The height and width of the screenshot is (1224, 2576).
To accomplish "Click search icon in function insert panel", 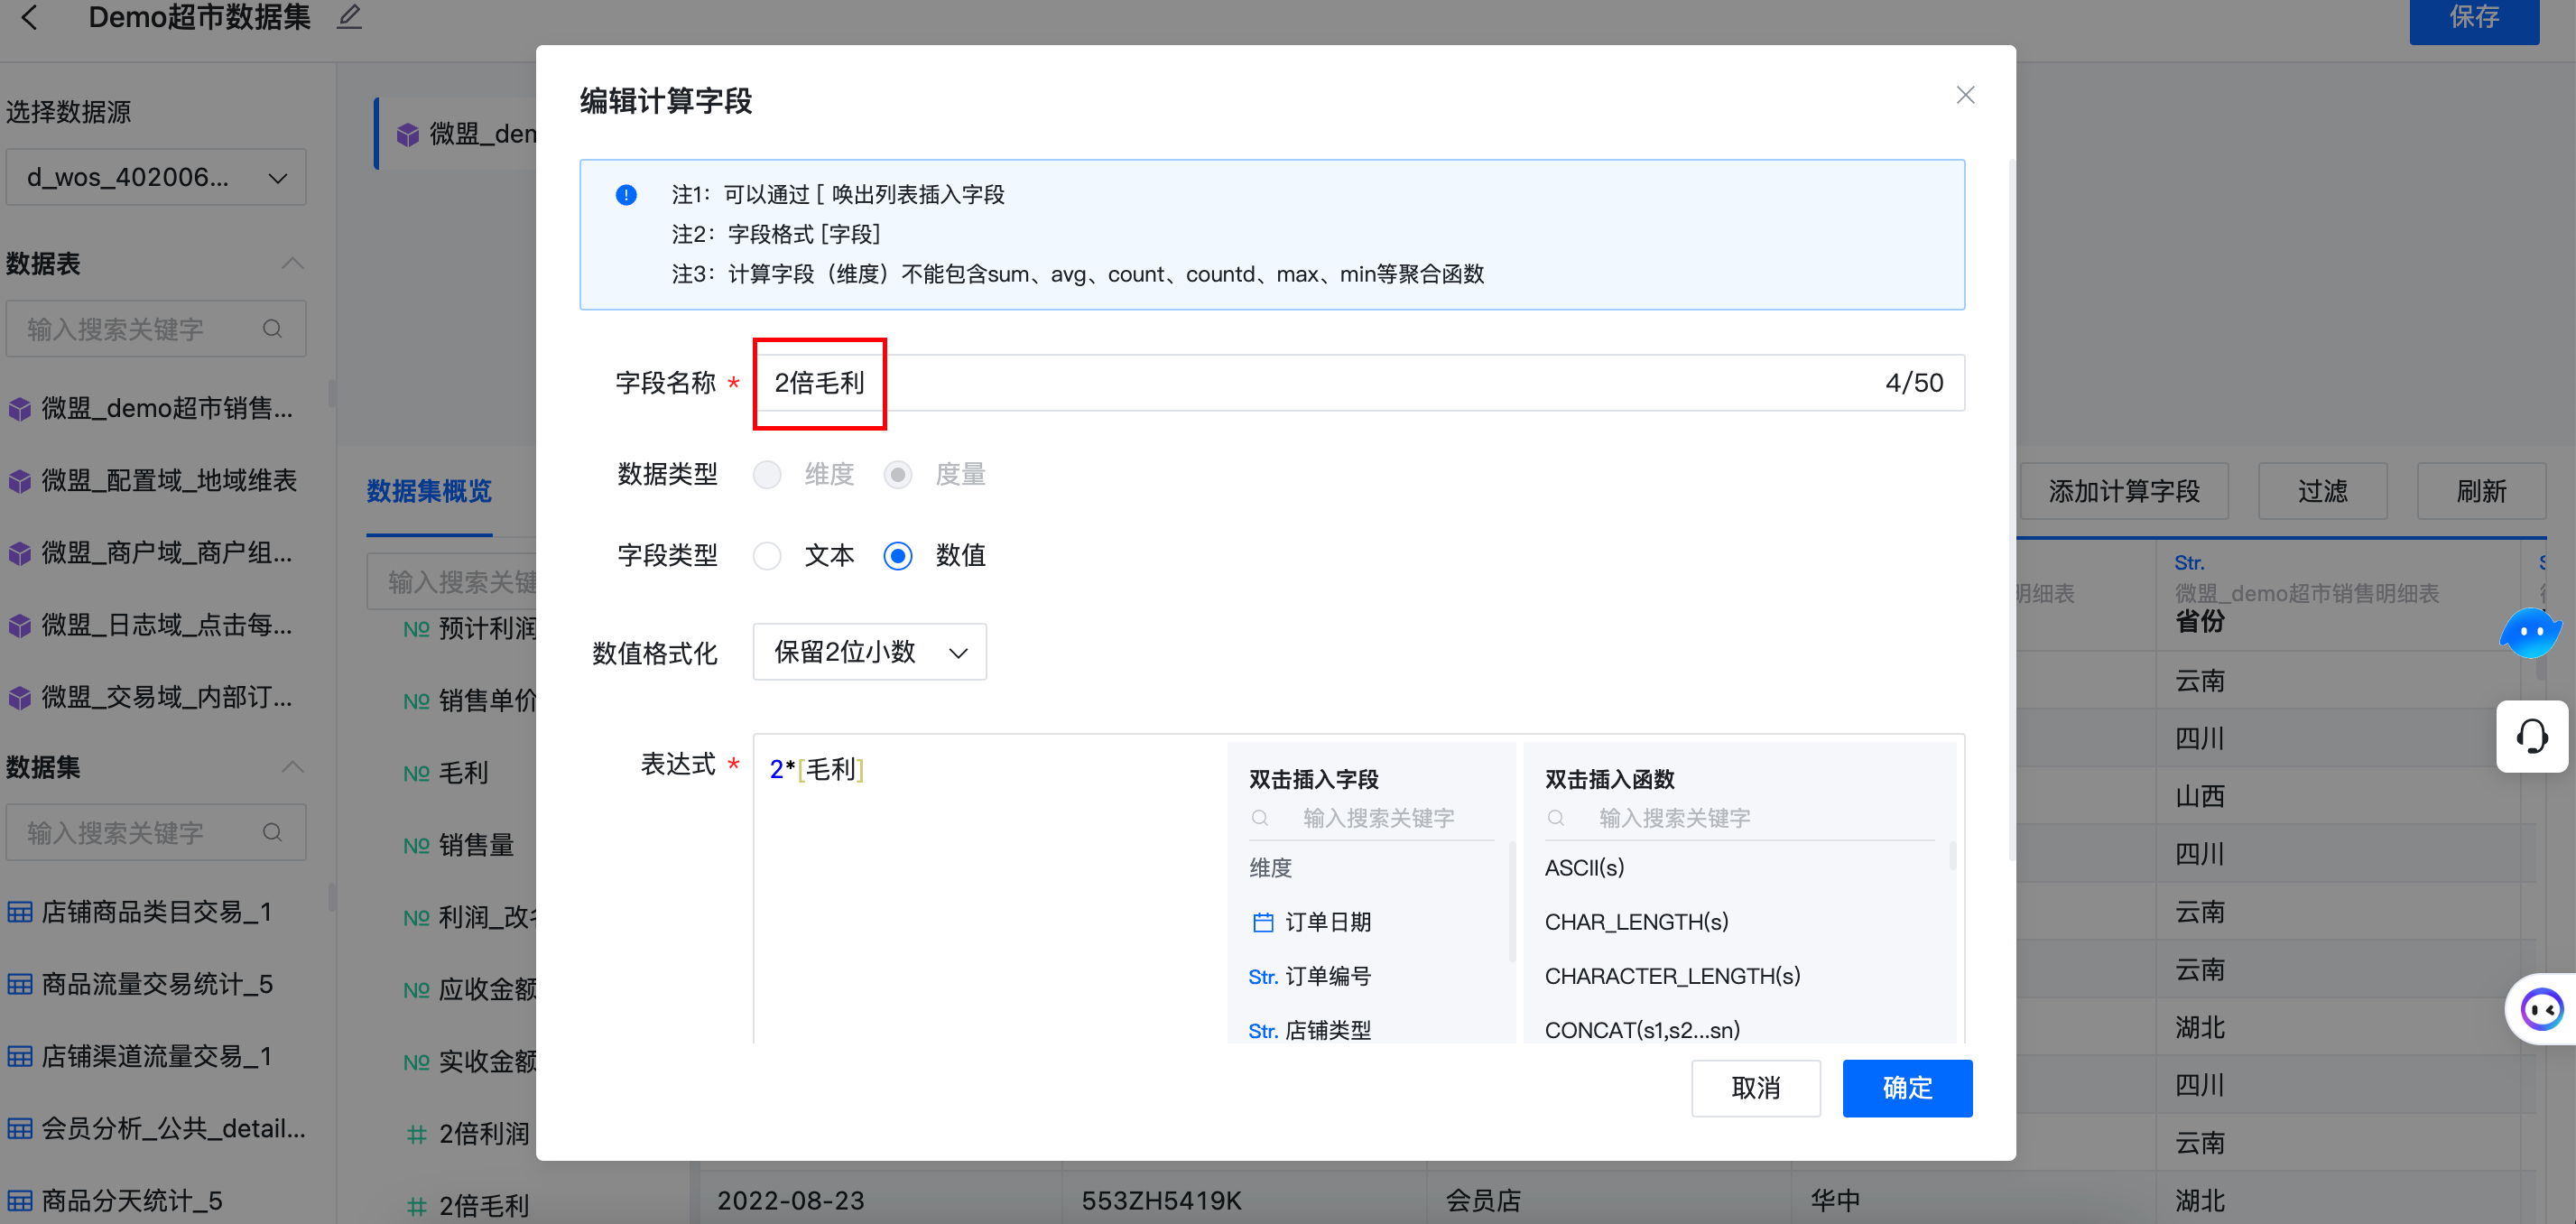I will click(x=1556, y=818).
